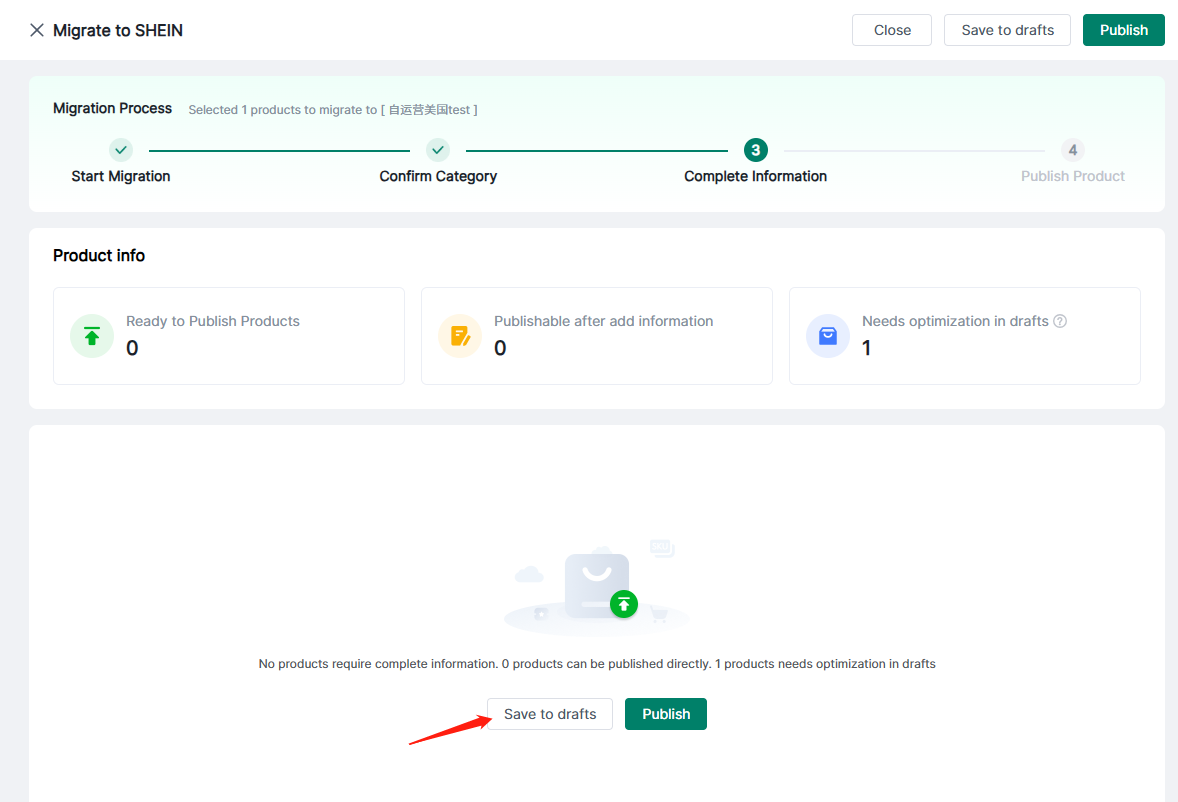Click the green Ready to Publish upload icon
Image resolution: width=1178 pixels, height=802 pixels.
pyautogui.click(x=92, y=336)
